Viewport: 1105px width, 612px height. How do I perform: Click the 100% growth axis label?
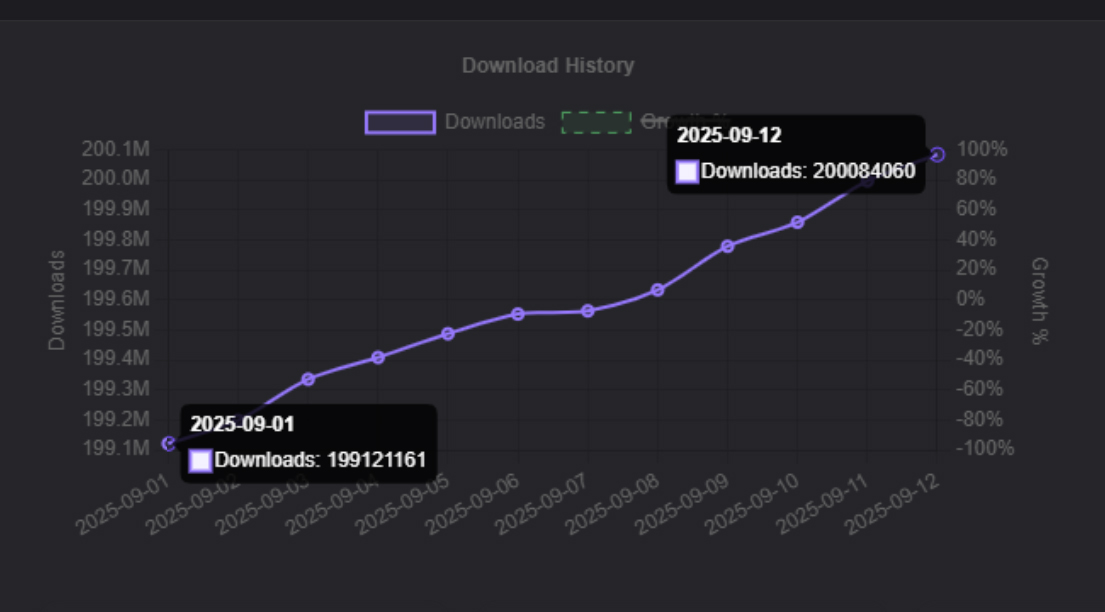(x=982, y=149)
